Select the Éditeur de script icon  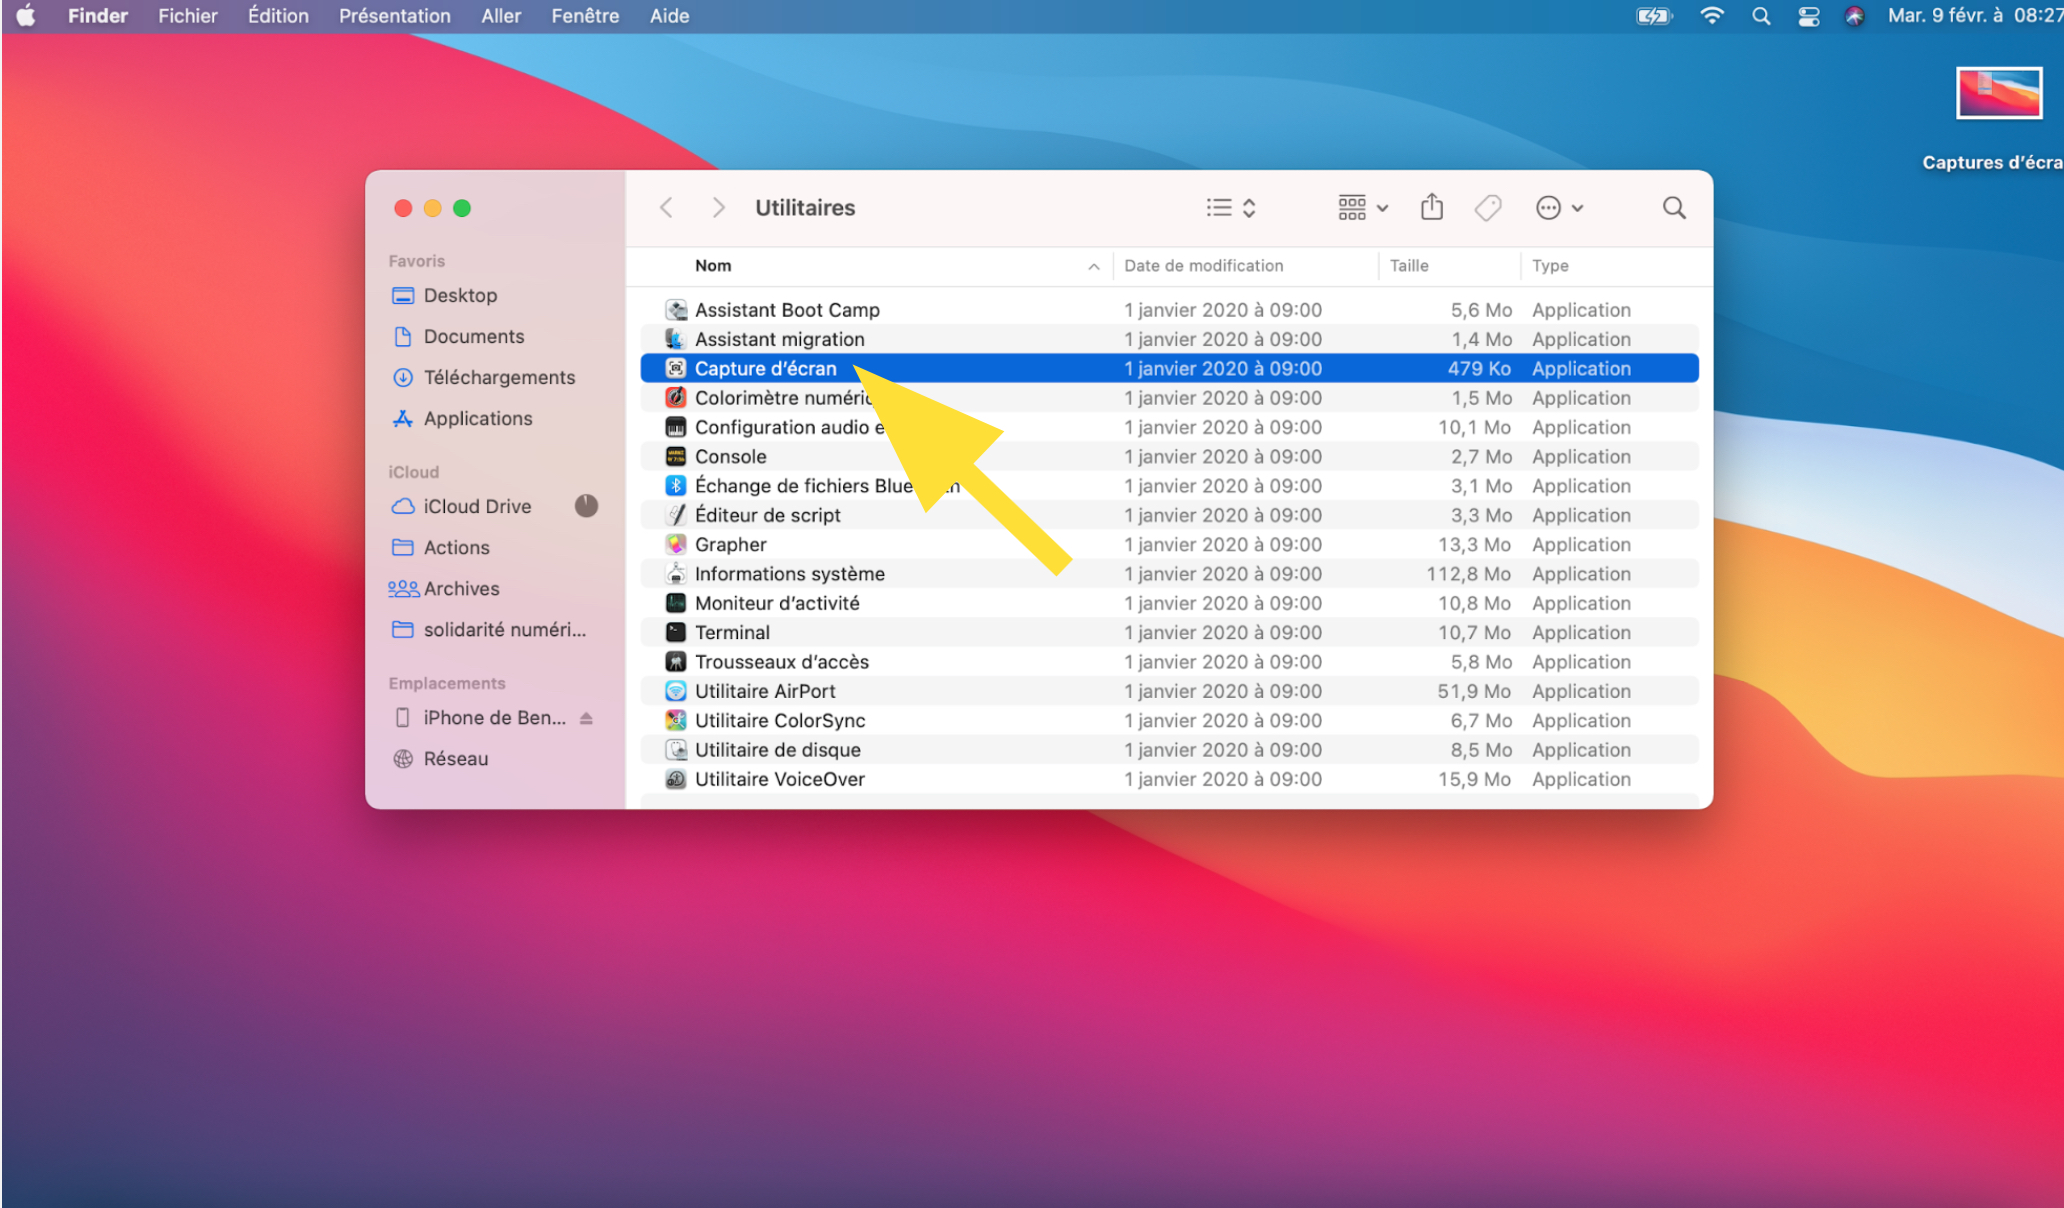pyautogui.click(x=676, y=515)
